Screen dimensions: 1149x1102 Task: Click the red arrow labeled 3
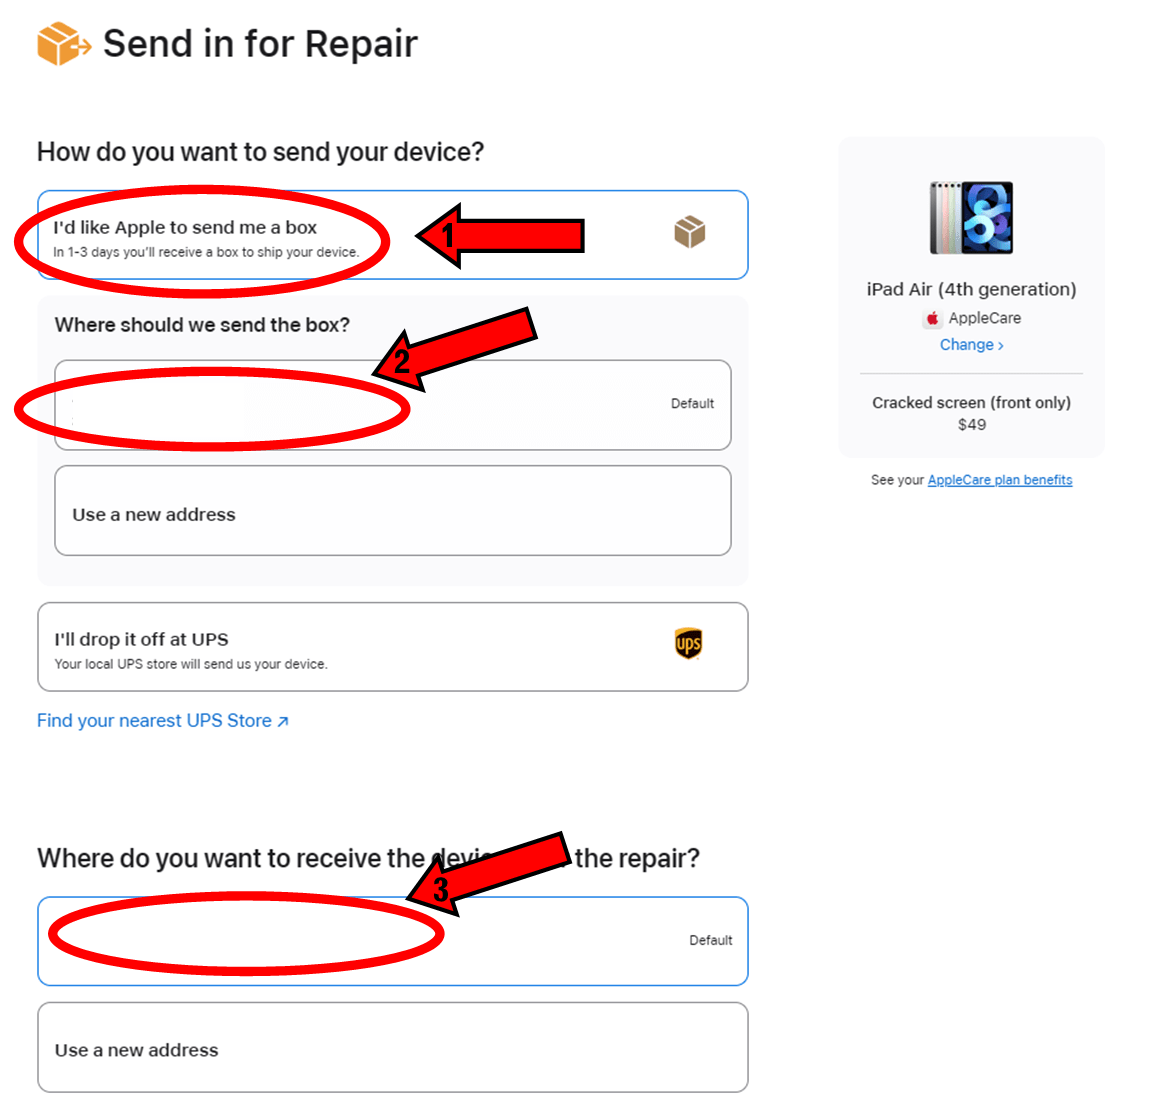pyautogui.click(x=489, y=872)
